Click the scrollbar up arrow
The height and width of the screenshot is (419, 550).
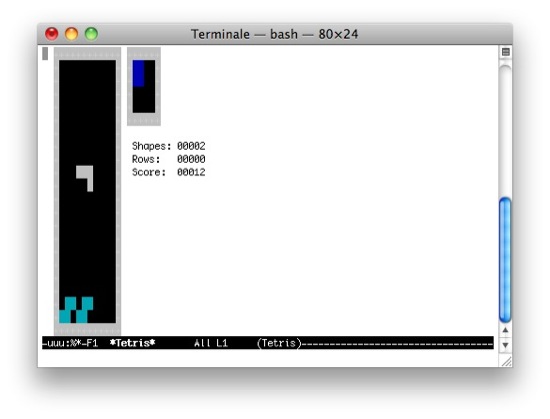[x=505, y=330]
